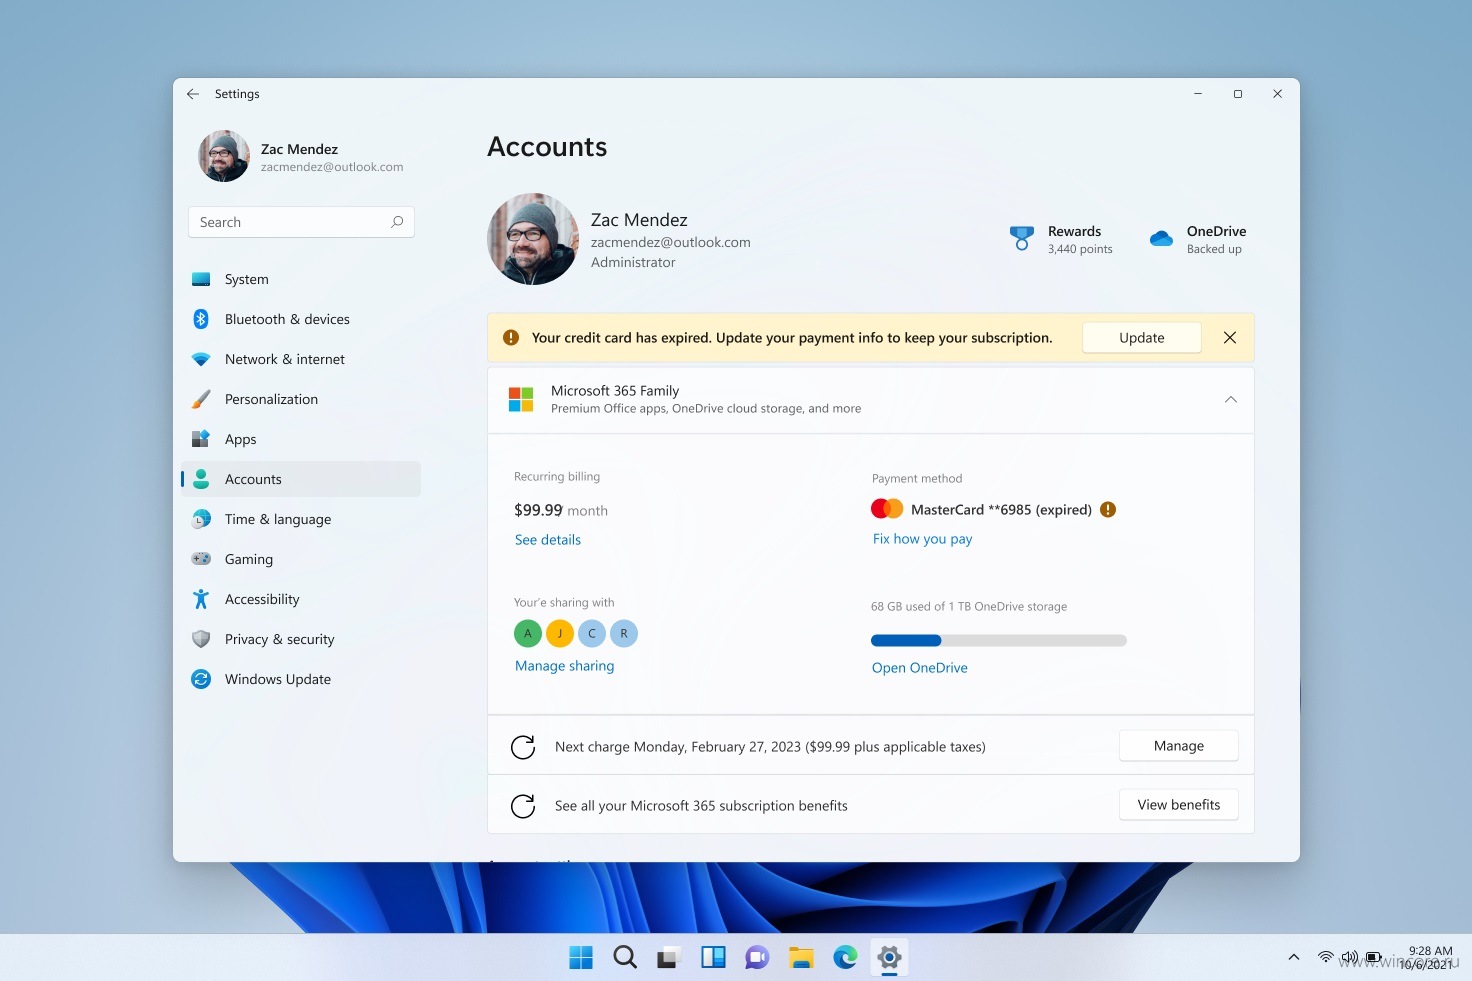Click the search magnifier icon in Settings
This screenshot has height=981, width=1472.
click(x=397, y=222)
